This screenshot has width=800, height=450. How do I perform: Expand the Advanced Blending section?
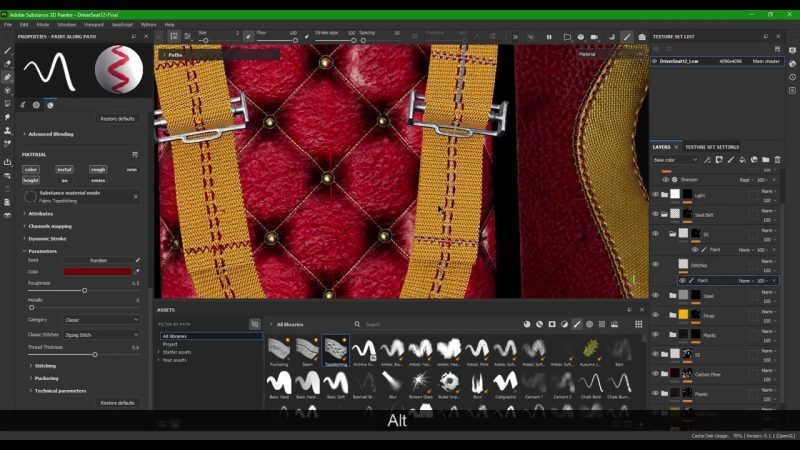50,133
